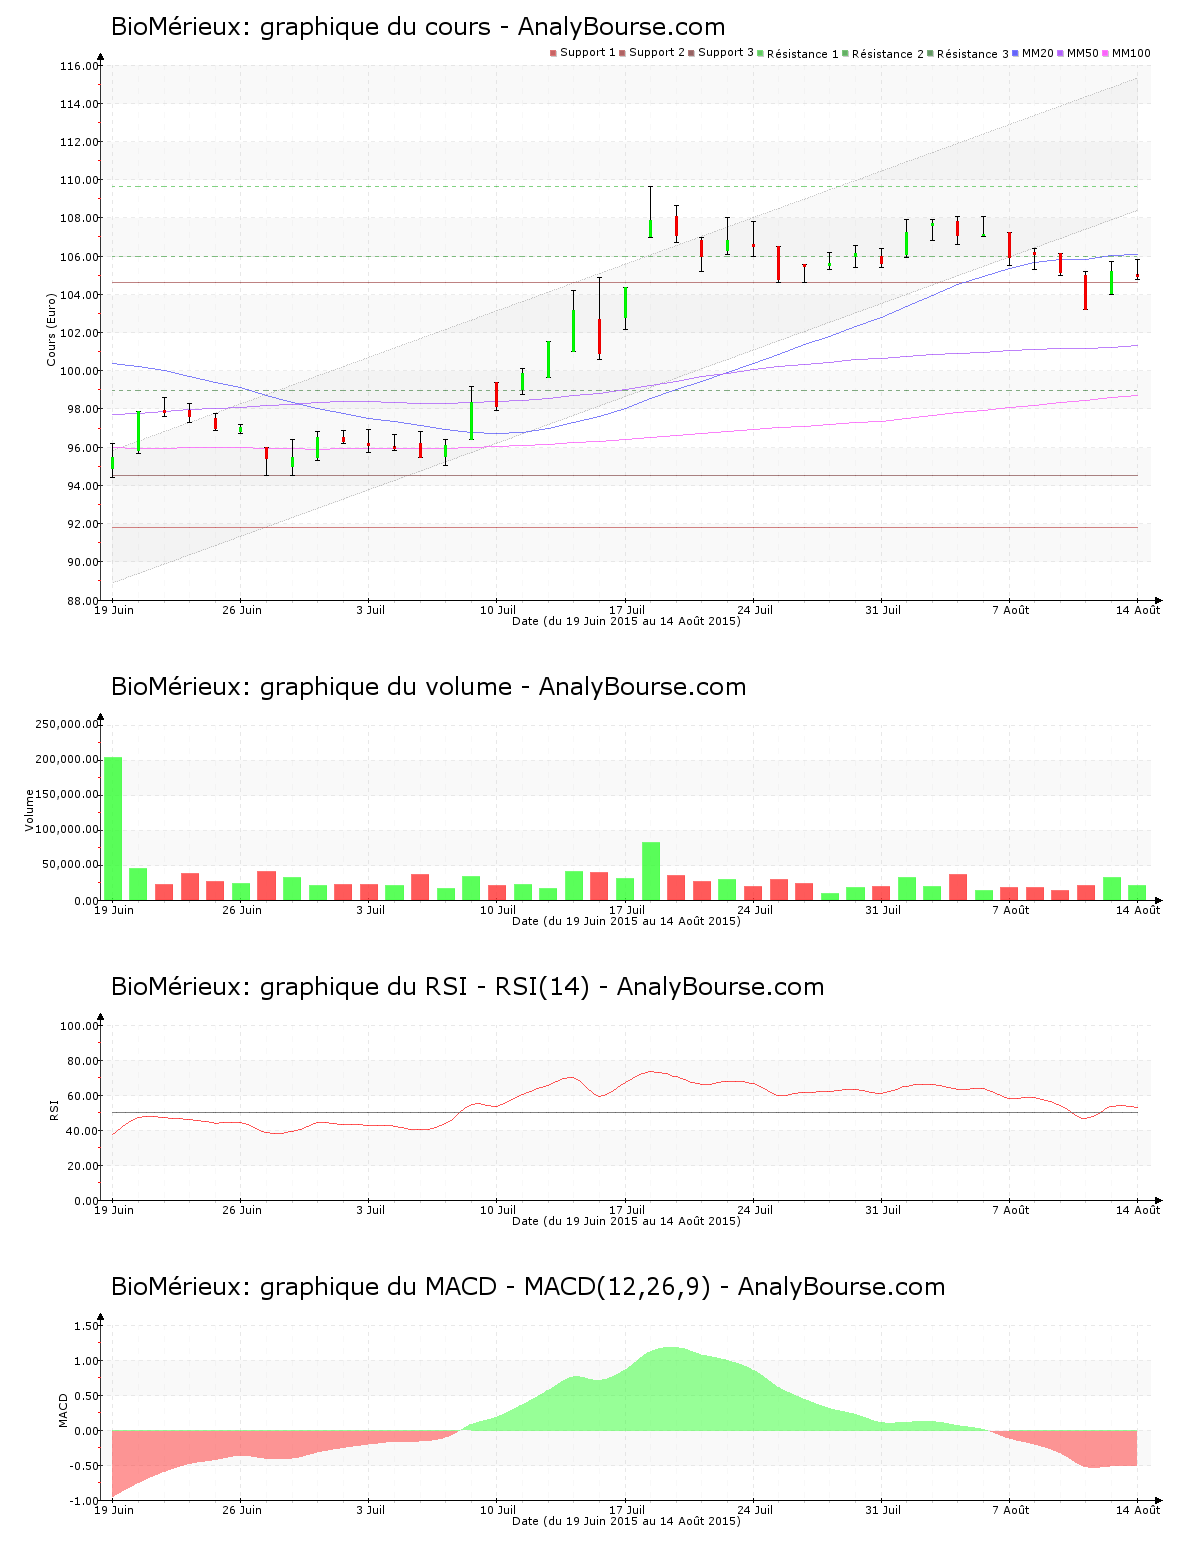
Task: Select the 'Support 1' legend label
Action: [587, 53]
